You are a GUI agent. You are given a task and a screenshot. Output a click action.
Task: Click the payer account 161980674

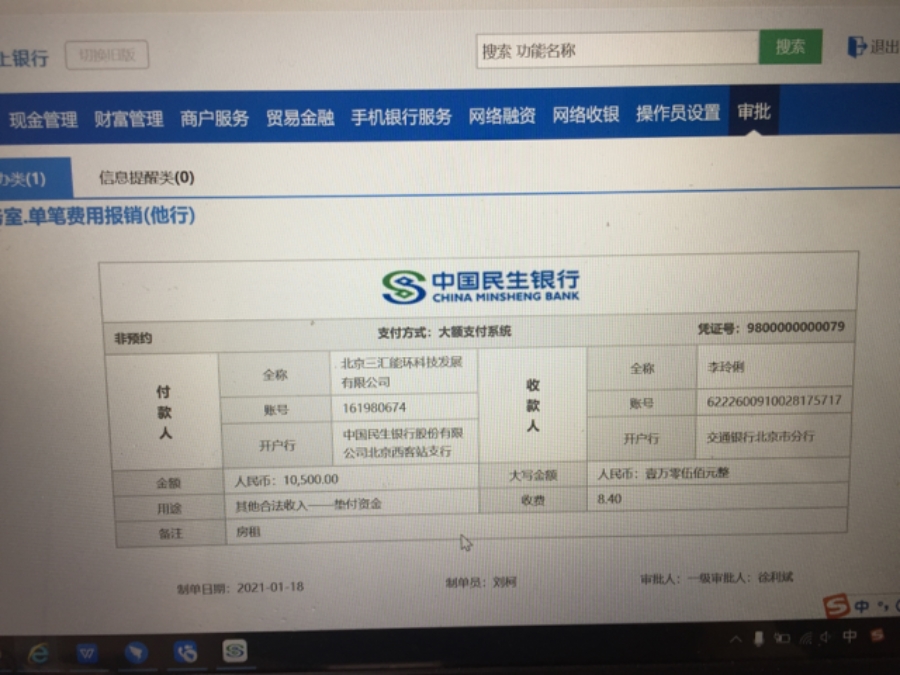[x=374, y=408]
